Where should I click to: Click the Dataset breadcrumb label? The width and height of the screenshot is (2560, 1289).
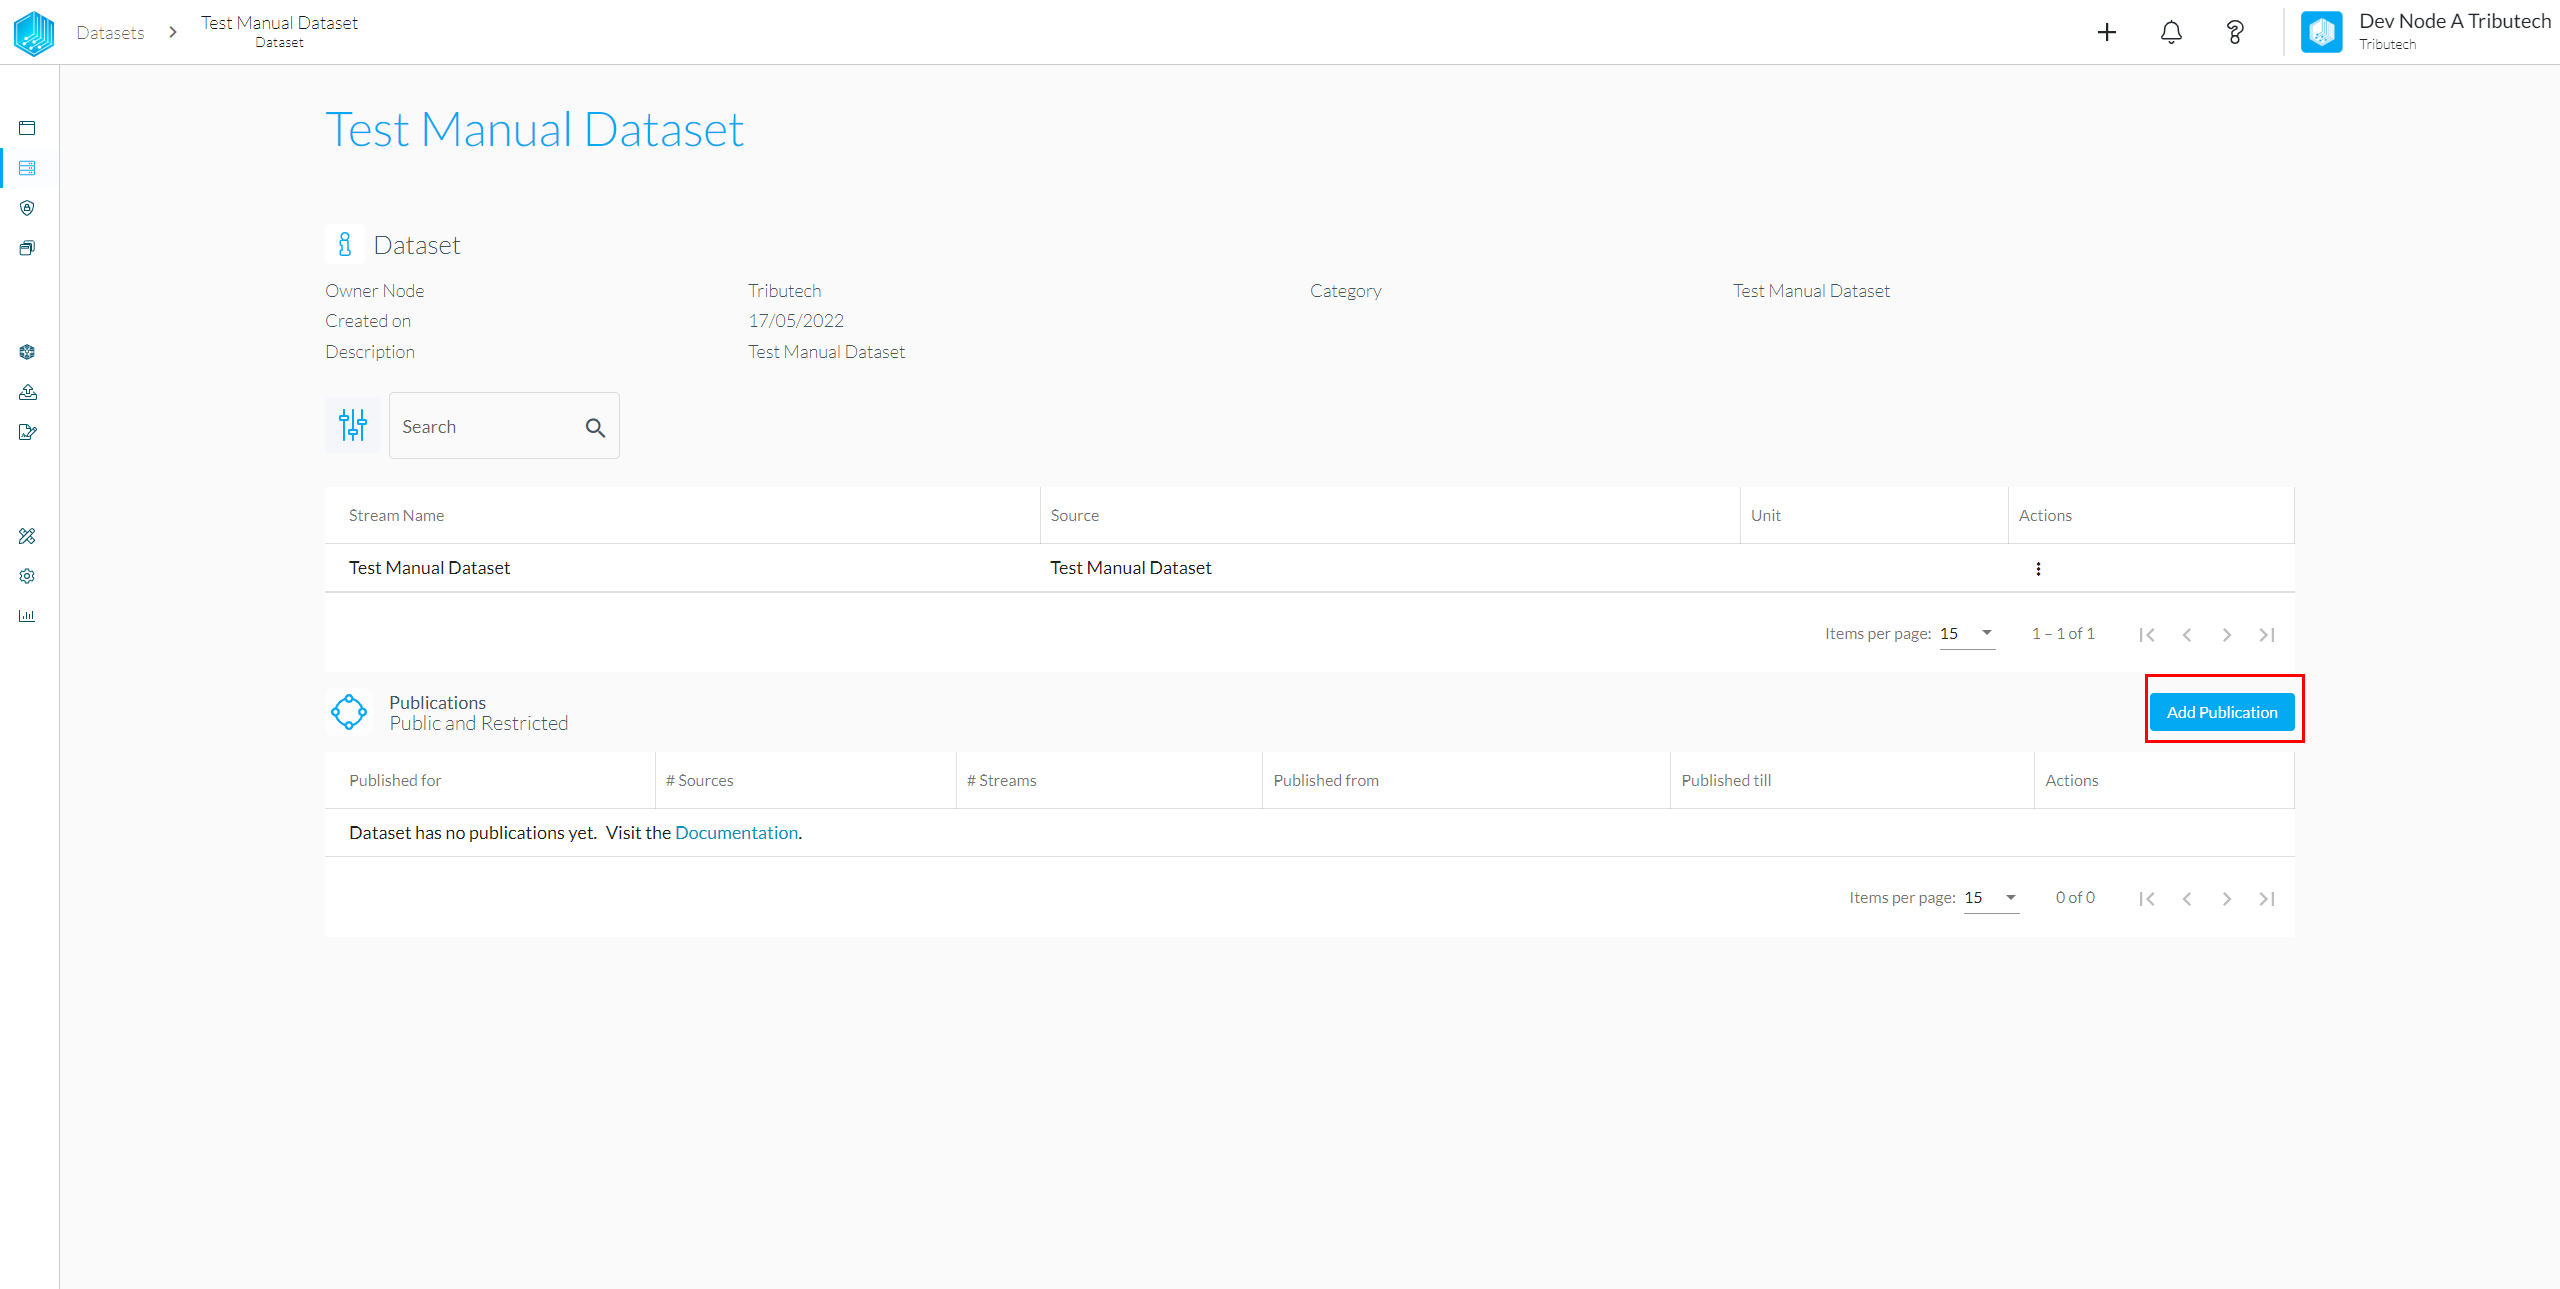pos(278,41)
